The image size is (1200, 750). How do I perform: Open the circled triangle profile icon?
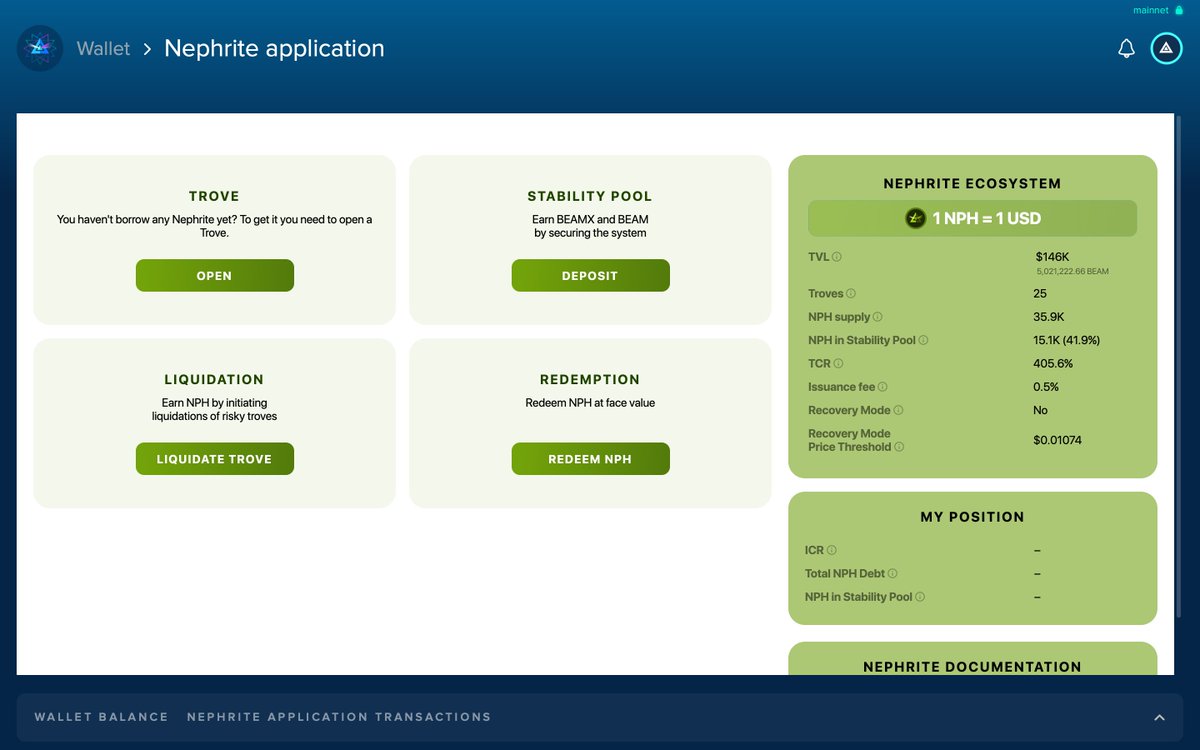pyautogui.click(x=1167, y=48)
